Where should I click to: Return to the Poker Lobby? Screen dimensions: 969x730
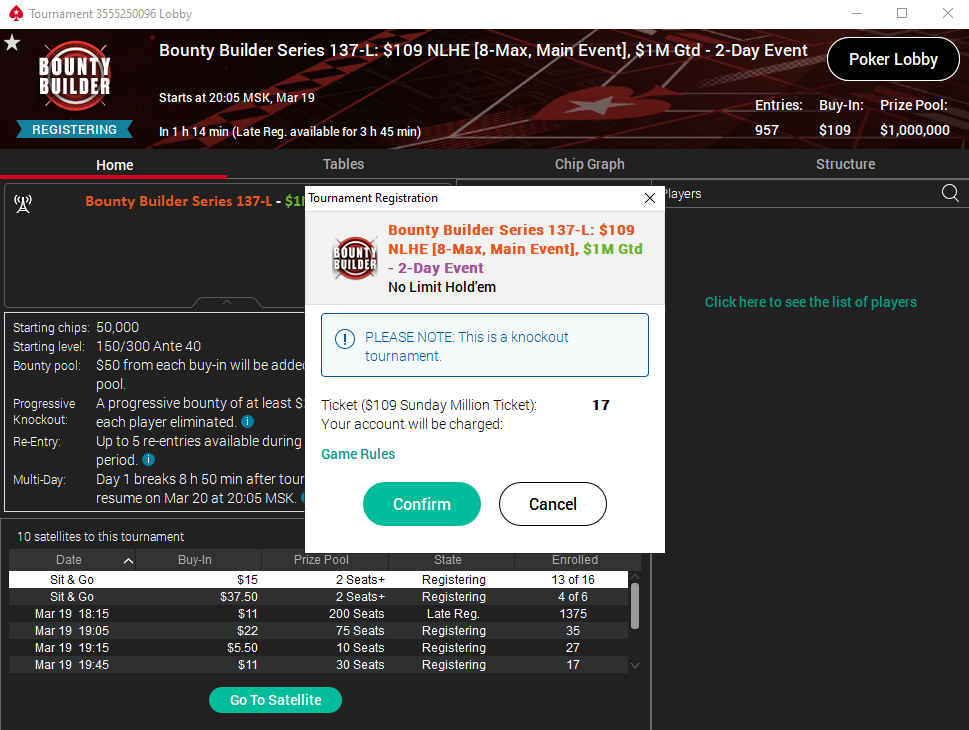click(x=893, y=59)
